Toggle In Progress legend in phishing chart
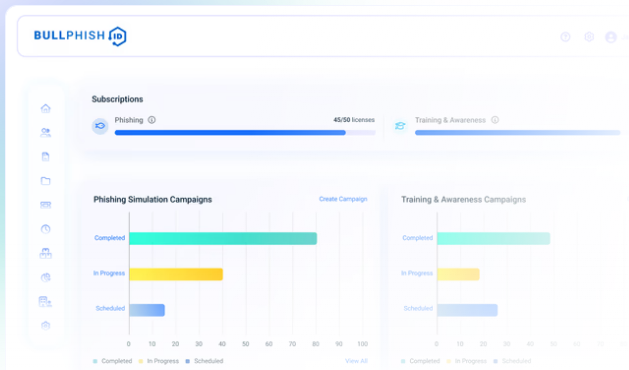The height and width of the screenshot is (370, 629). (159, 361)
